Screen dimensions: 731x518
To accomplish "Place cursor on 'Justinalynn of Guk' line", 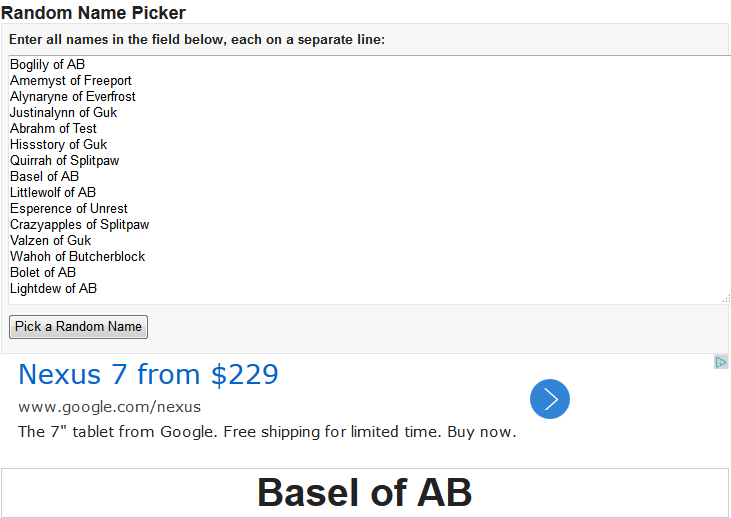I will [64, 113].
